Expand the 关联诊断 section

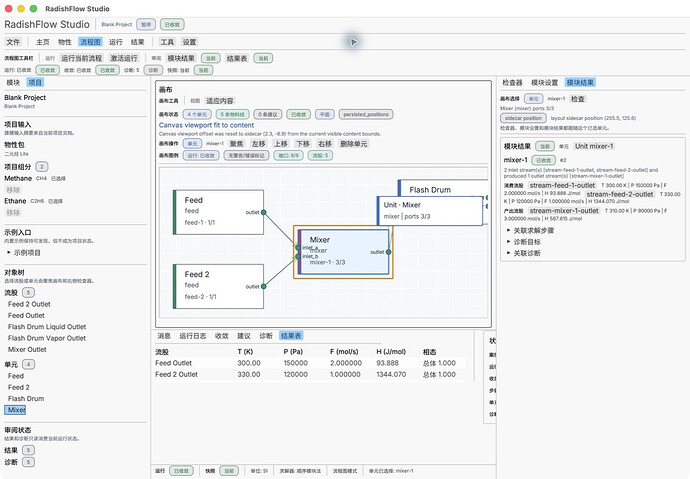coord(508,253)
